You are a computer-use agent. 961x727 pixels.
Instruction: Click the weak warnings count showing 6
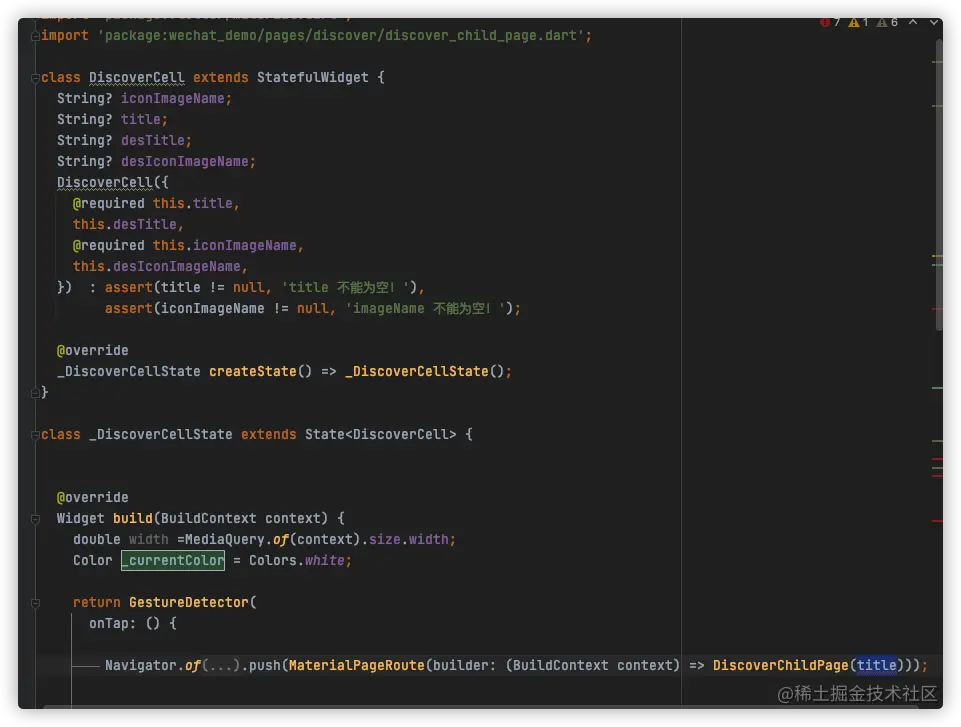[x=887, y=22]
